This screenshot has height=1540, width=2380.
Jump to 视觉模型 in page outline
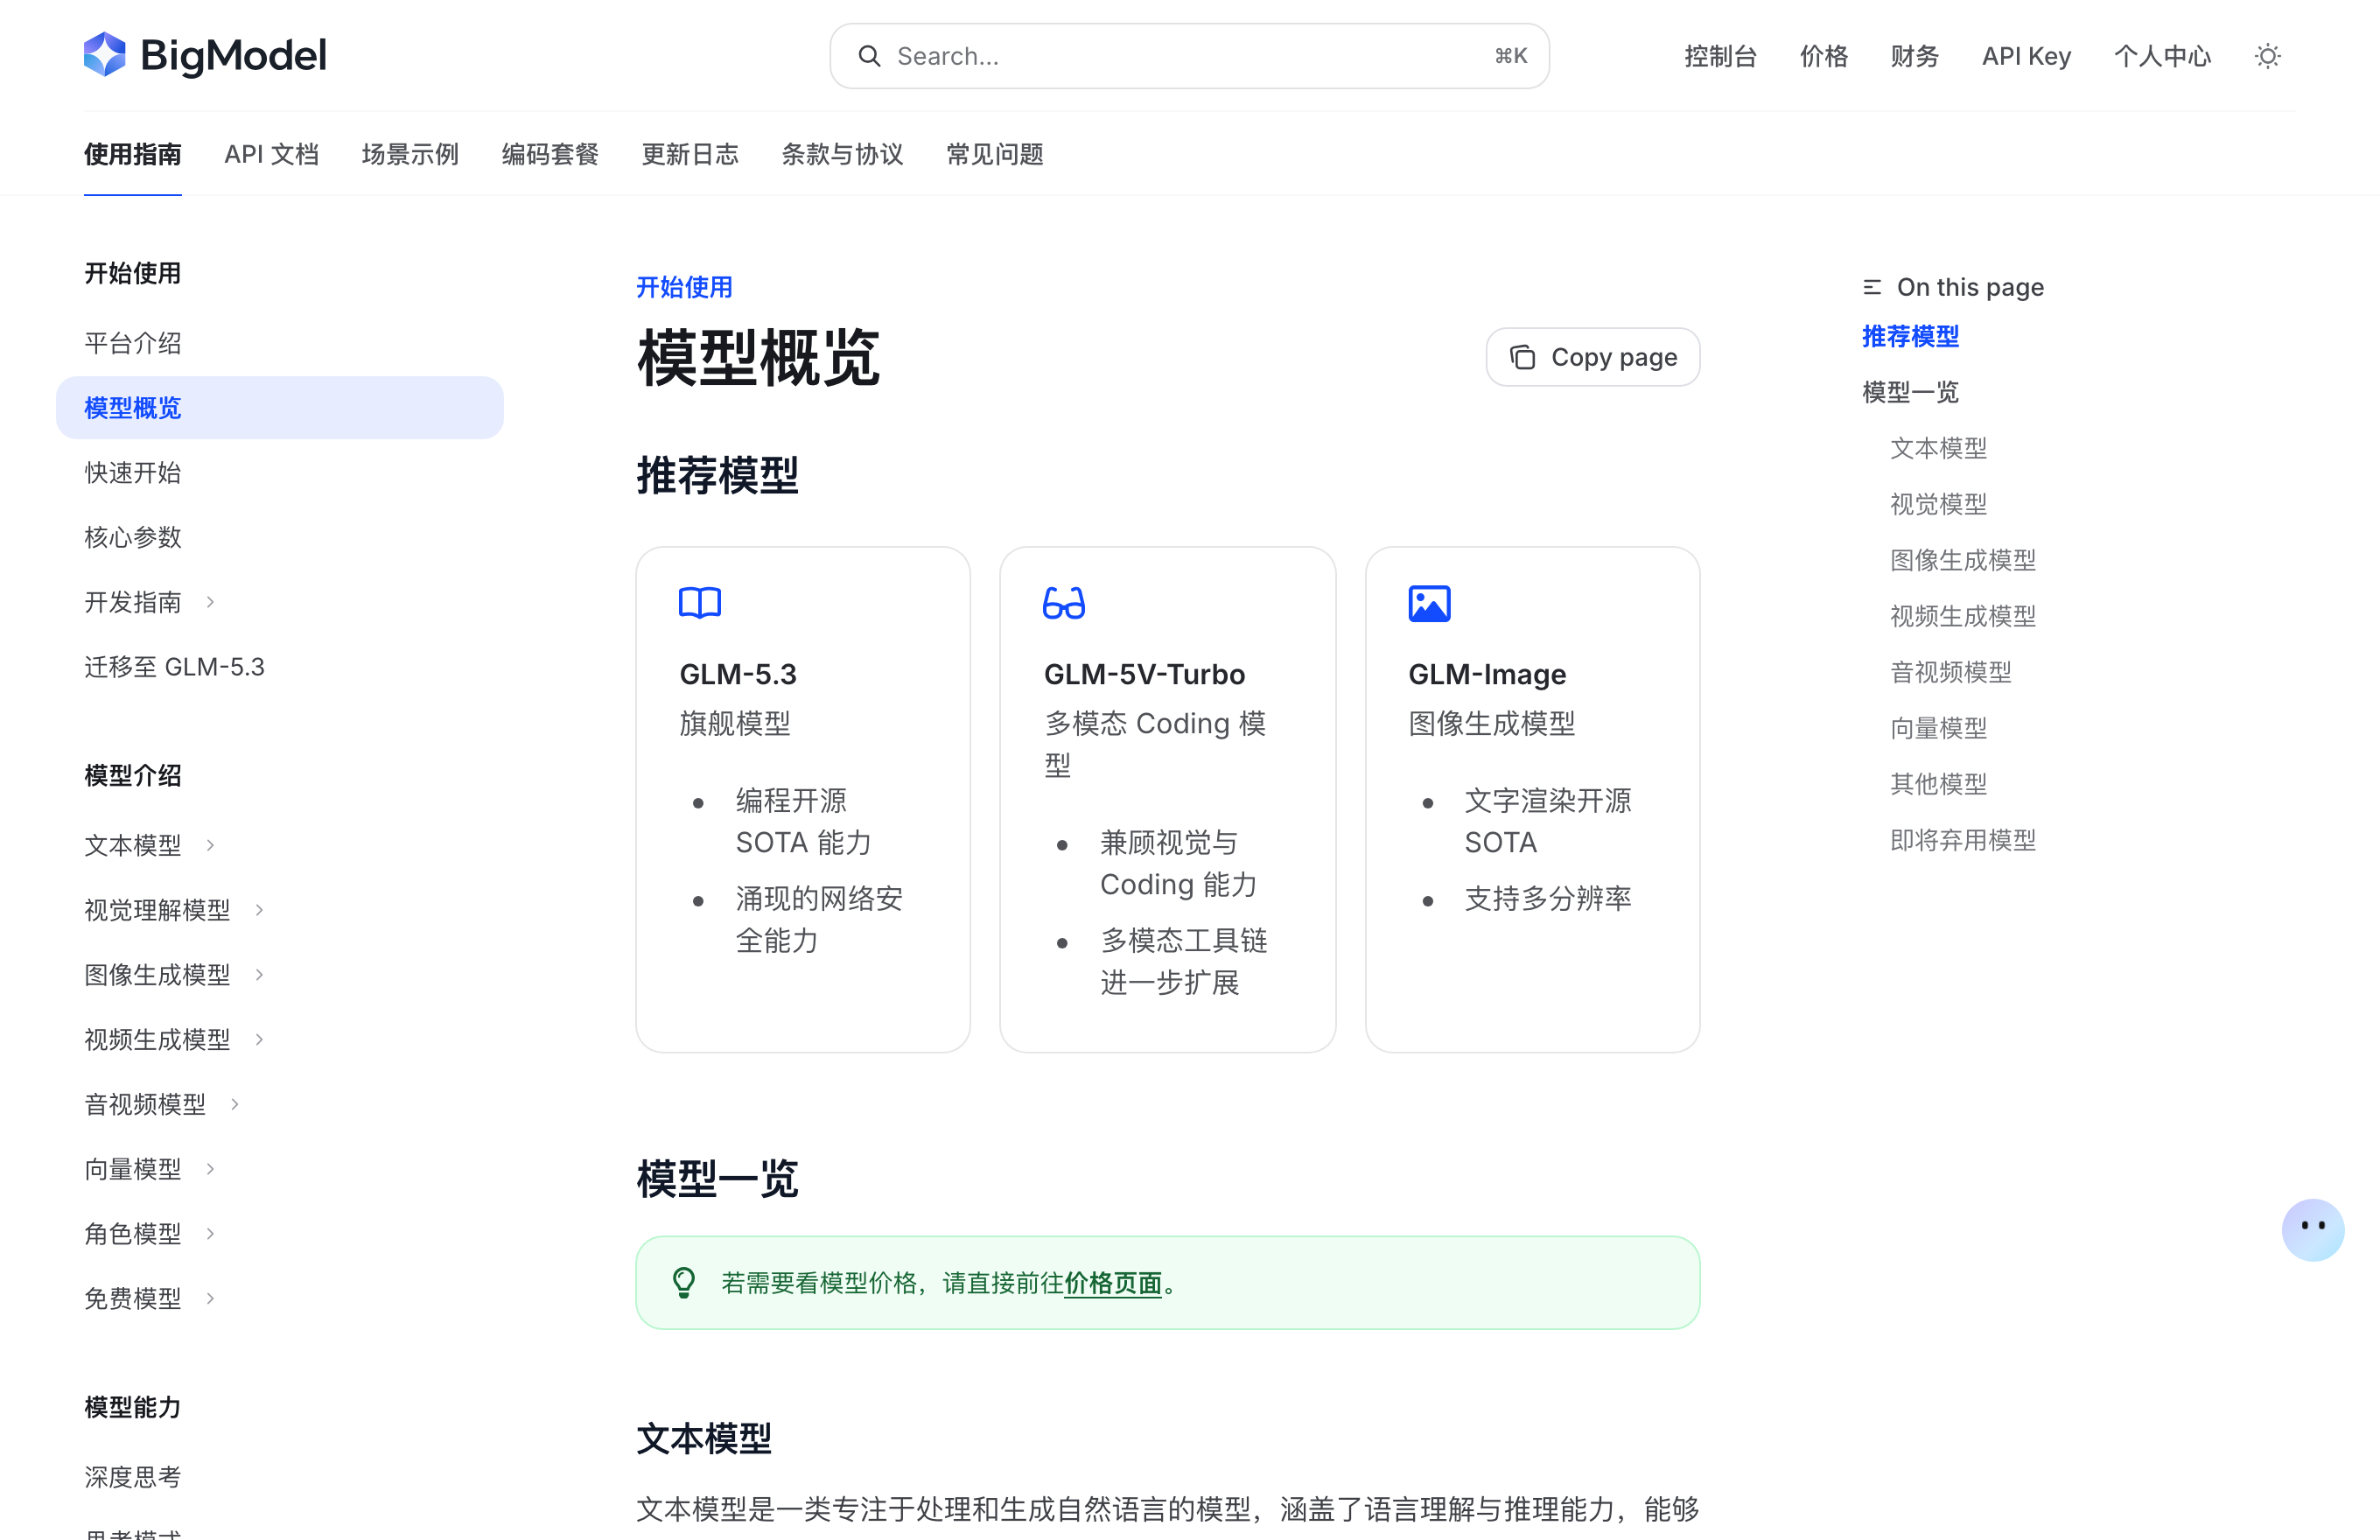coord(1938,504)
